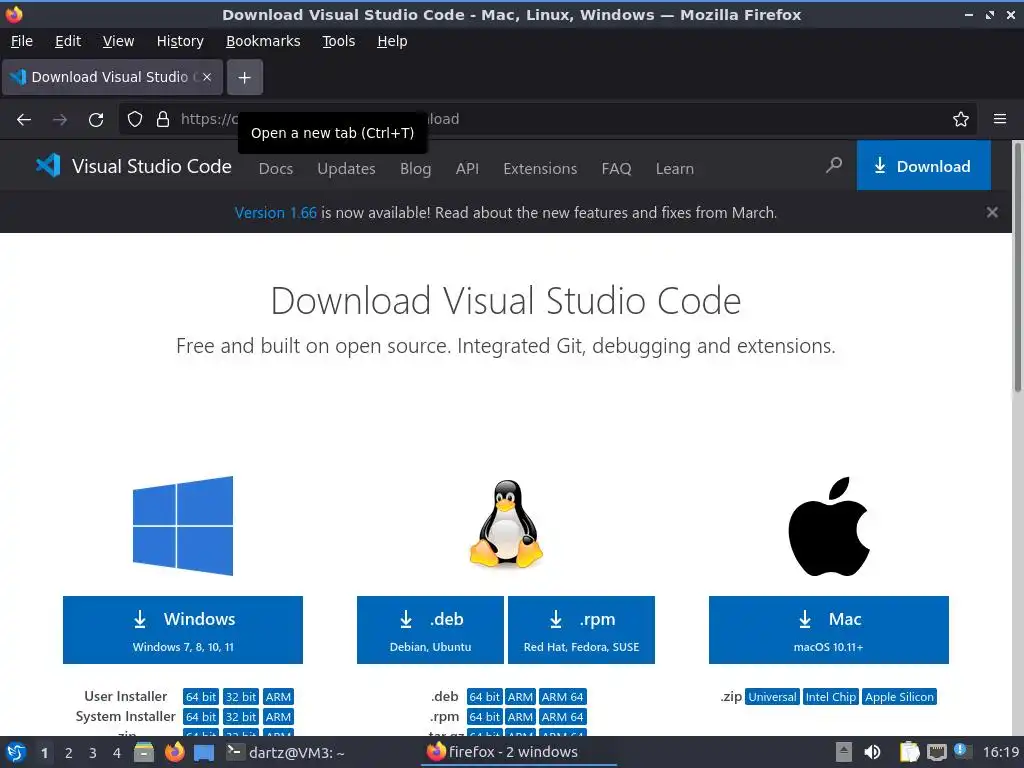Open the Learn link
Image resolution: width=1024 pixels, height=768 pixels.
click(x=675, y=168)
